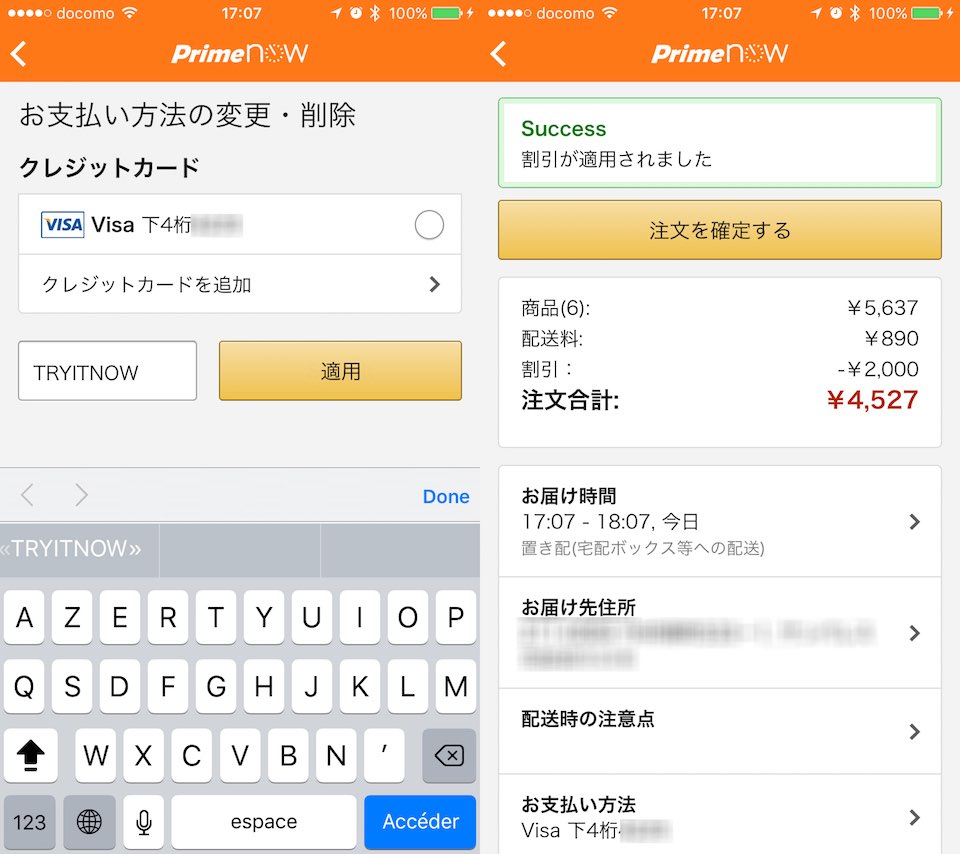Open the 配送時の注意点 delivery notes row
960x854 pixels.
click(720, 732)
